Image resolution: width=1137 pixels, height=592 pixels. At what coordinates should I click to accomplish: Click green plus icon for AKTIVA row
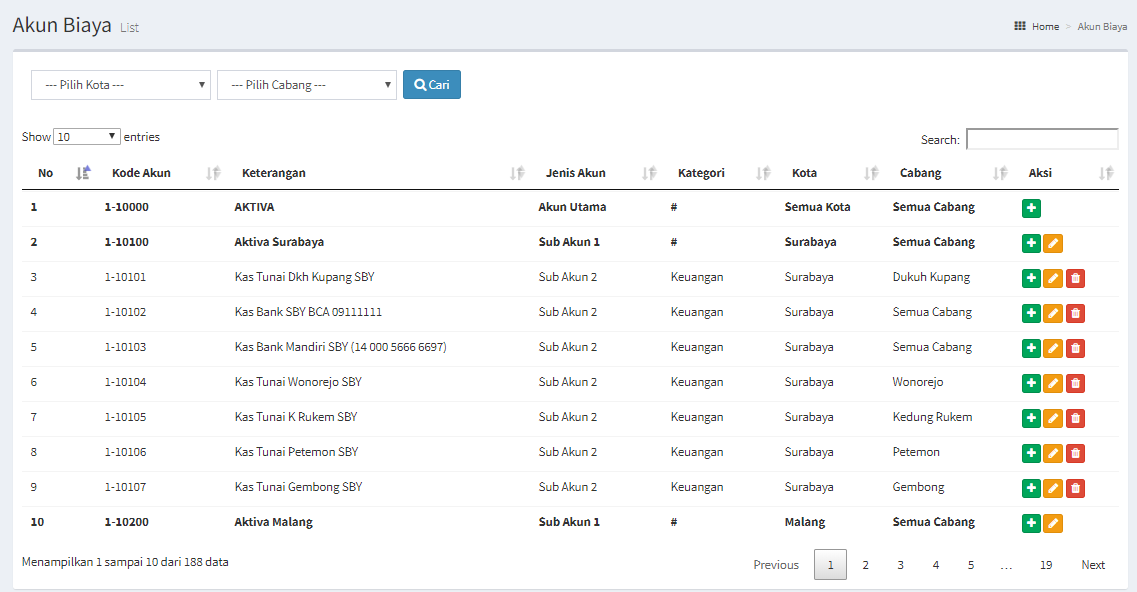point(1031,208)
